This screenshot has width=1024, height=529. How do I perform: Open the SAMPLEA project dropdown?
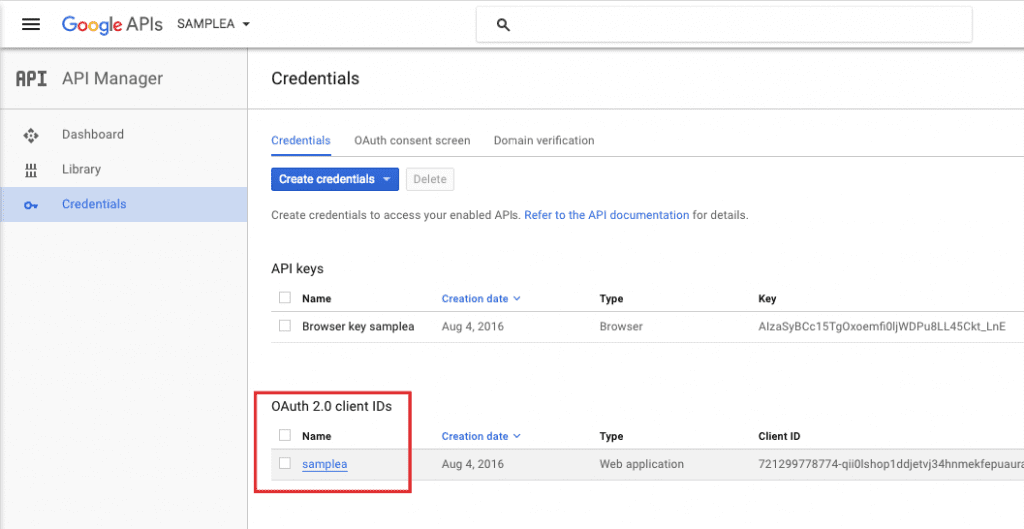tap(214, 24)
